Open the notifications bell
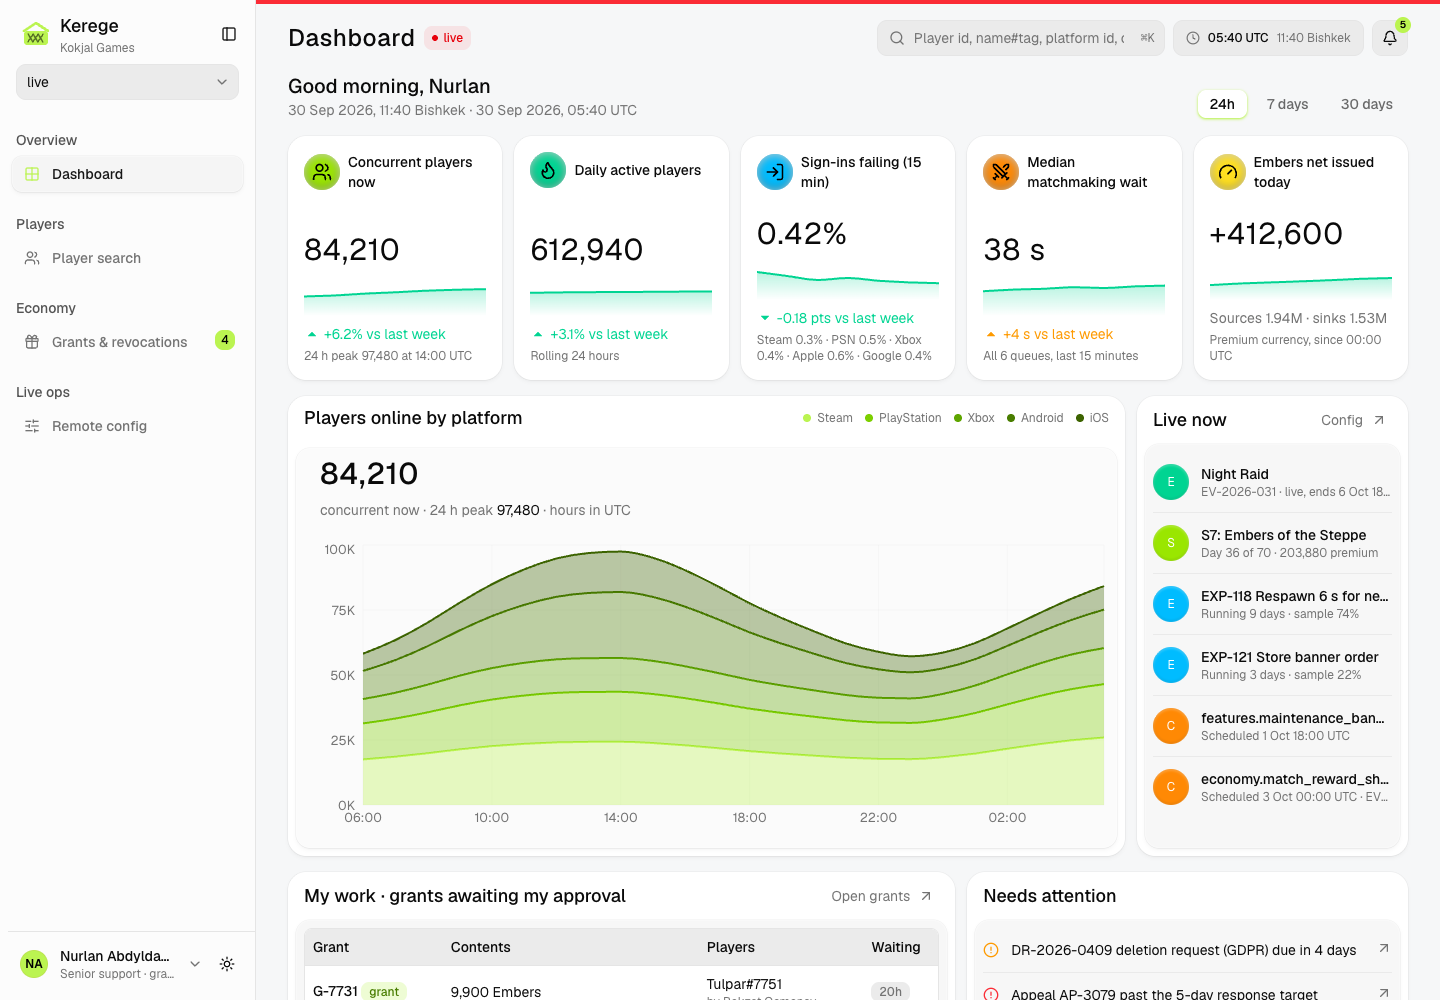Screen dimensions: 1440x1000 coord(1390,38)
